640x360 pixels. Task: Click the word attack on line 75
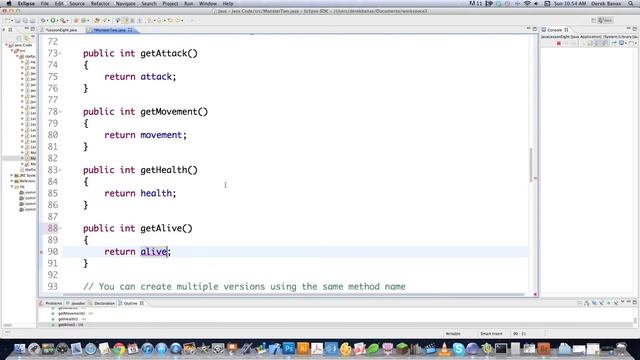tap(156, 77)
